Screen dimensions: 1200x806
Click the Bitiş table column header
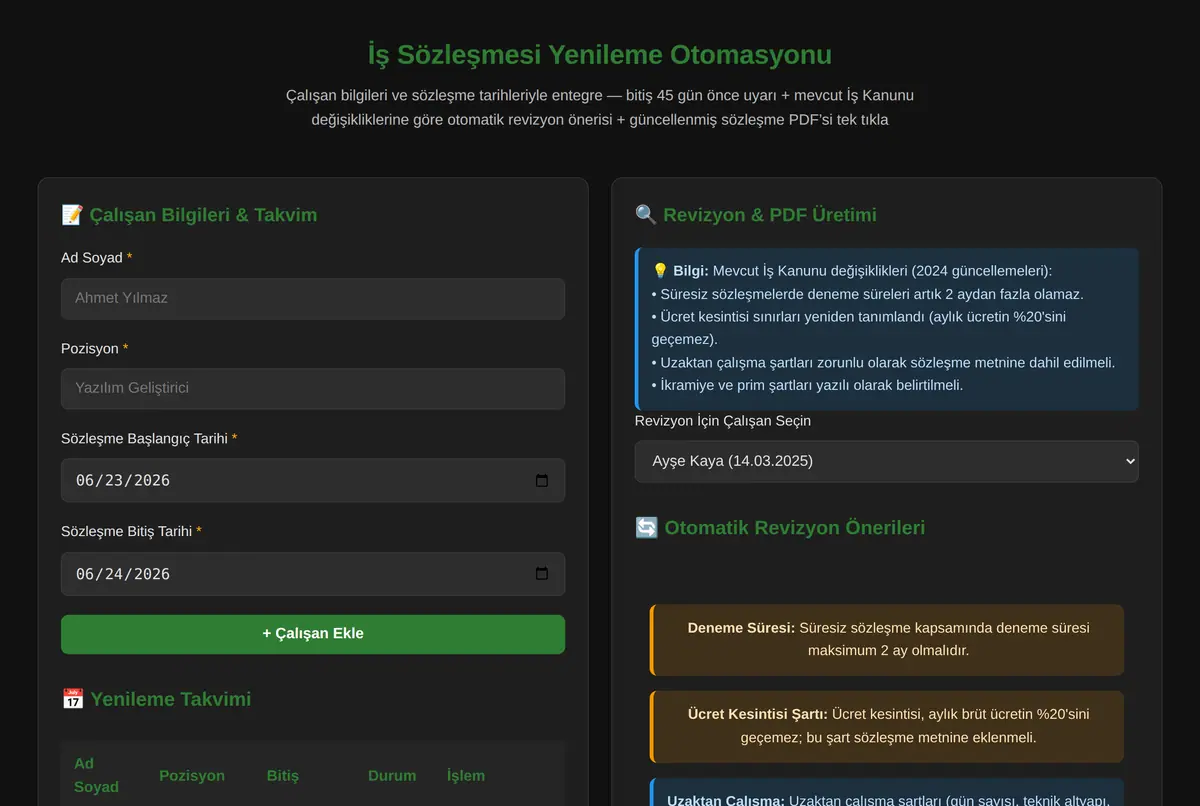click(283, 775)
